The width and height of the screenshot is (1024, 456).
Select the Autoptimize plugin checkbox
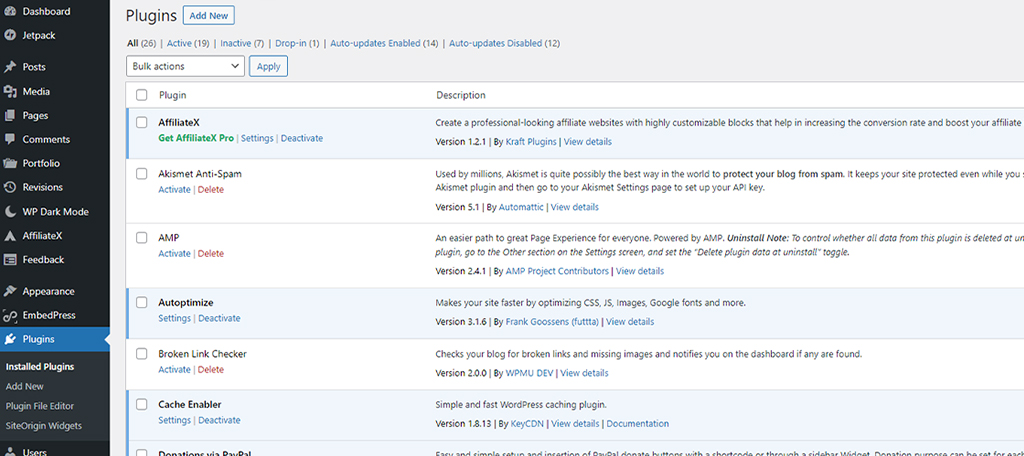pos(142,302)
